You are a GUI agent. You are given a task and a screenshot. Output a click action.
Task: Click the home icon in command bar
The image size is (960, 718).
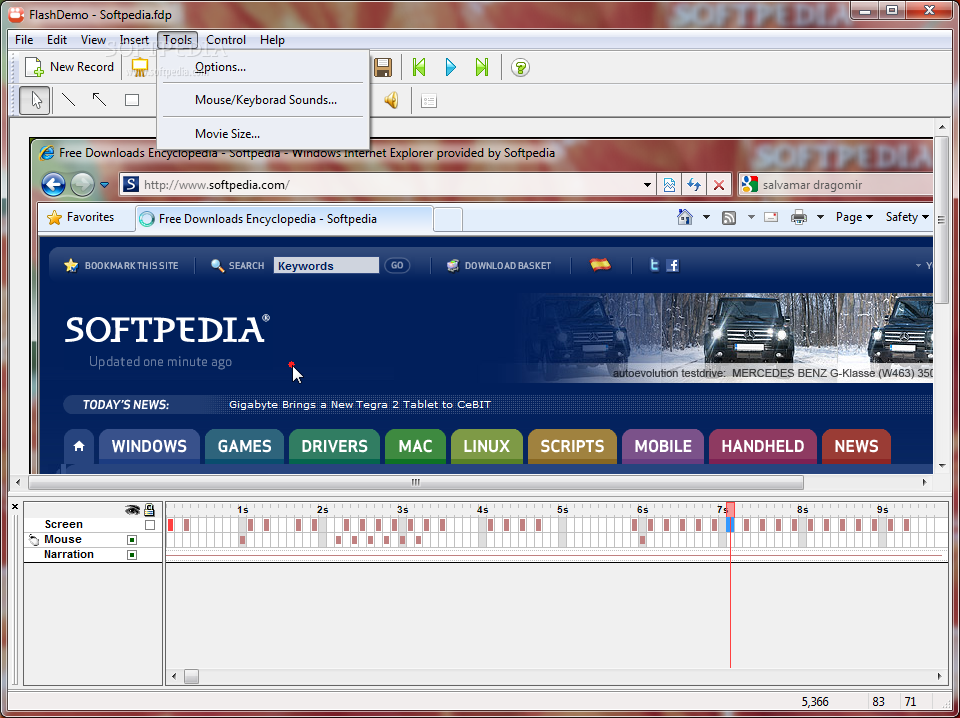point(684,217)
